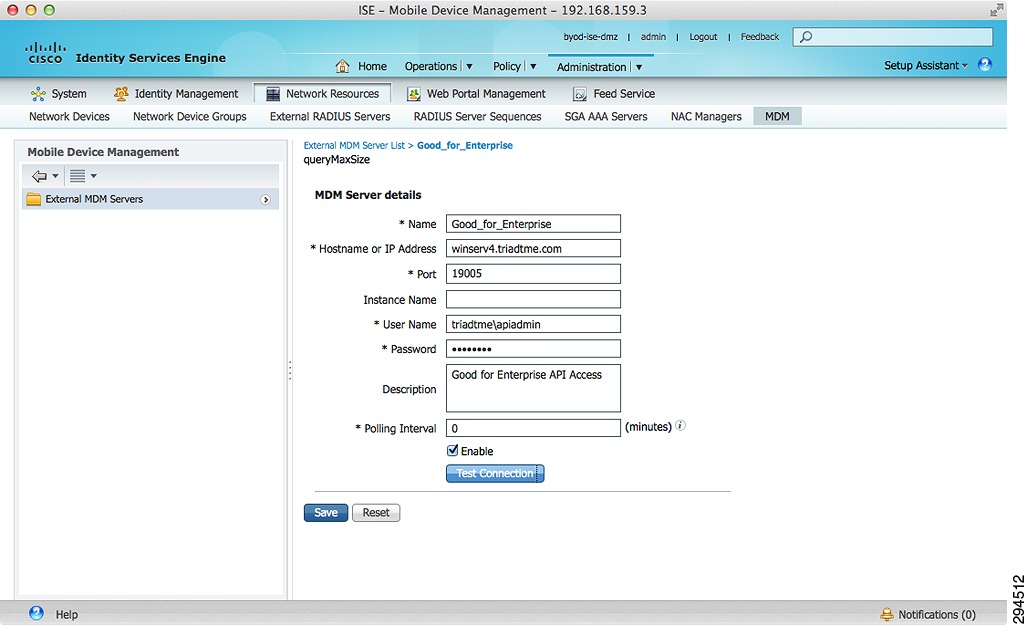
Task: Click the Notifications bell icon
Action: [x=886, y=614]
